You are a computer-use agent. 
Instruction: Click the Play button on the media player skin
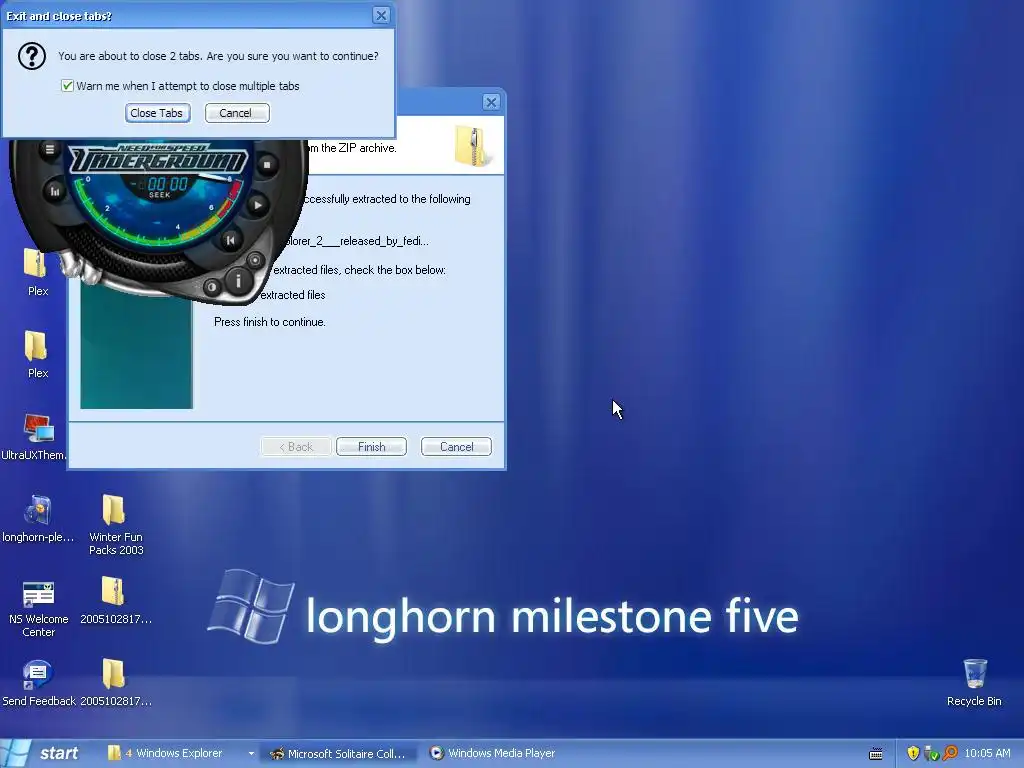click(258, 206)
